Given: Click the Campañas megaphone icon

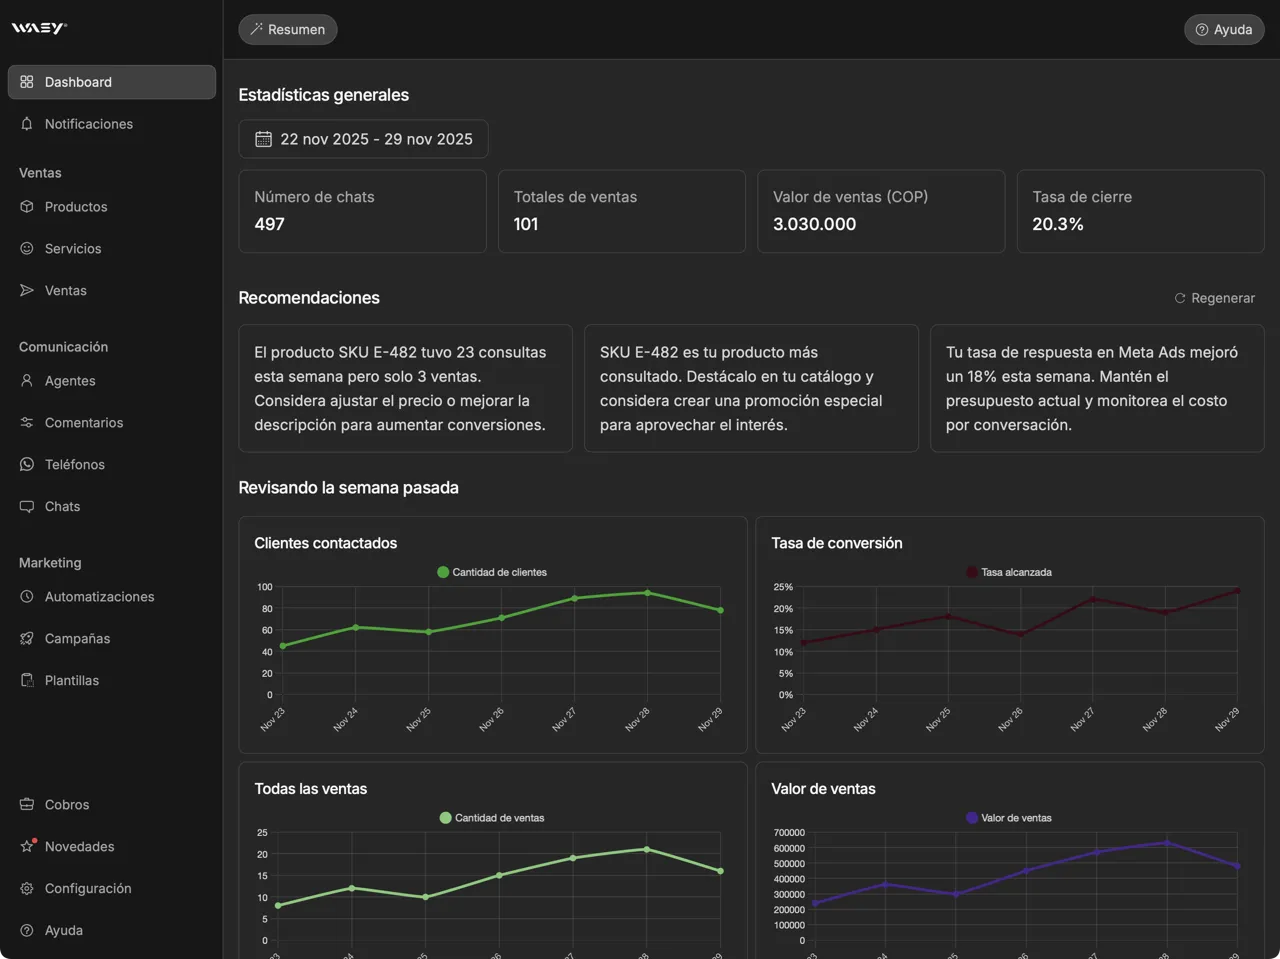Looking at the screenshot, I should 26,638.
